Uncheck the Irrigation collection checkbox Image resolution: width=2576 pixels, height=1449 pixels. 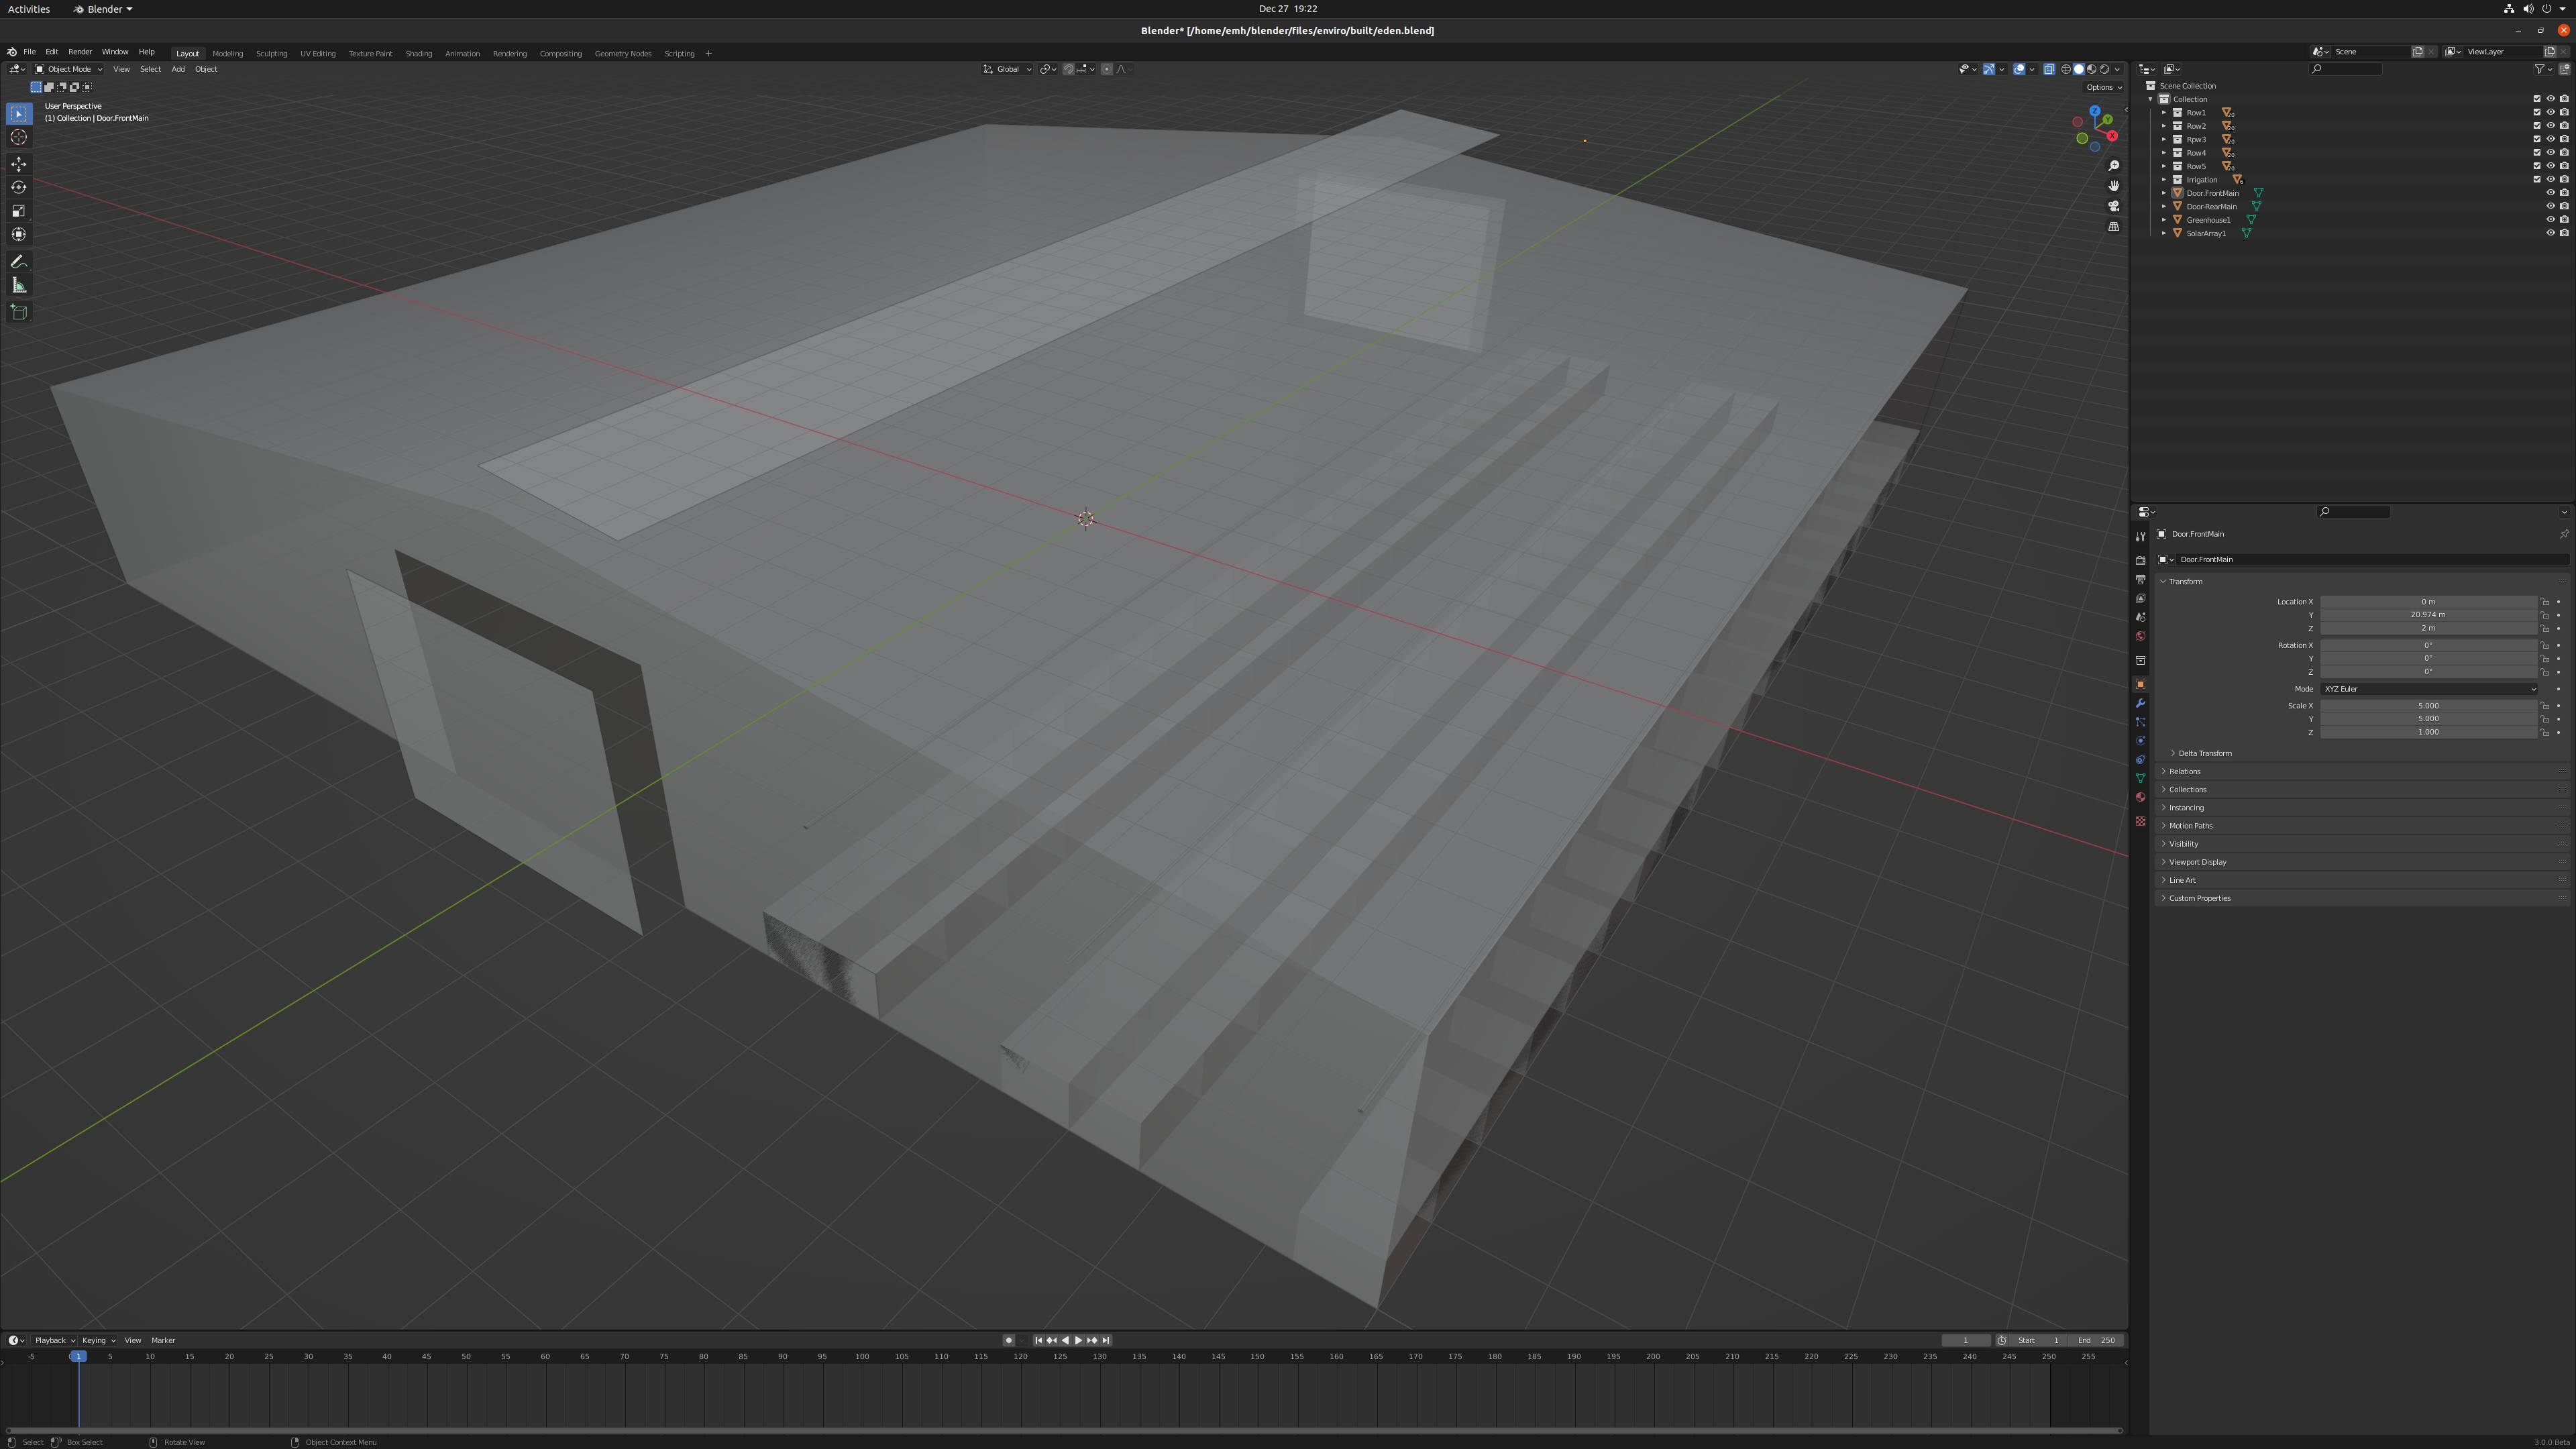pyautogui.click(x=2536, y=179)
